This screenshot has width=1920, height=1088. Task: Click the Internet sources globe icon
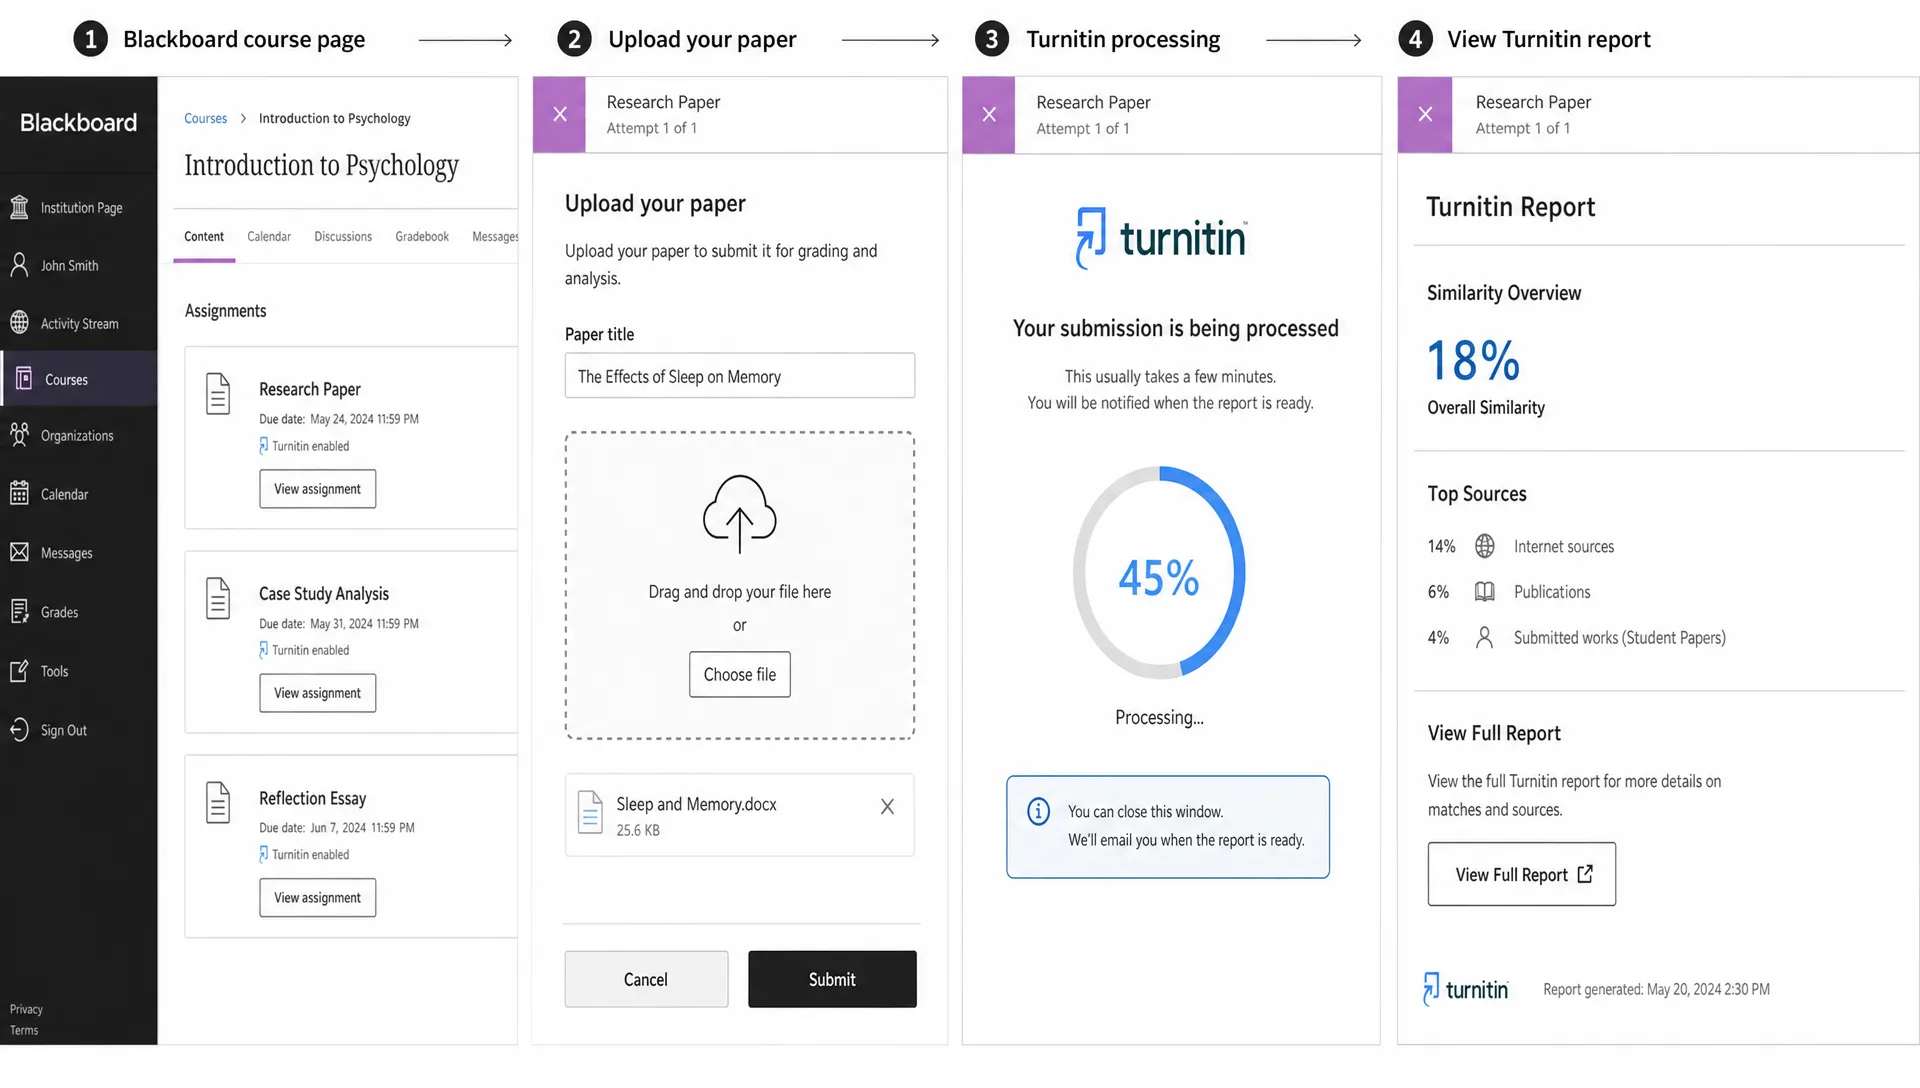pyautogui.click(x=1485, y=546)
